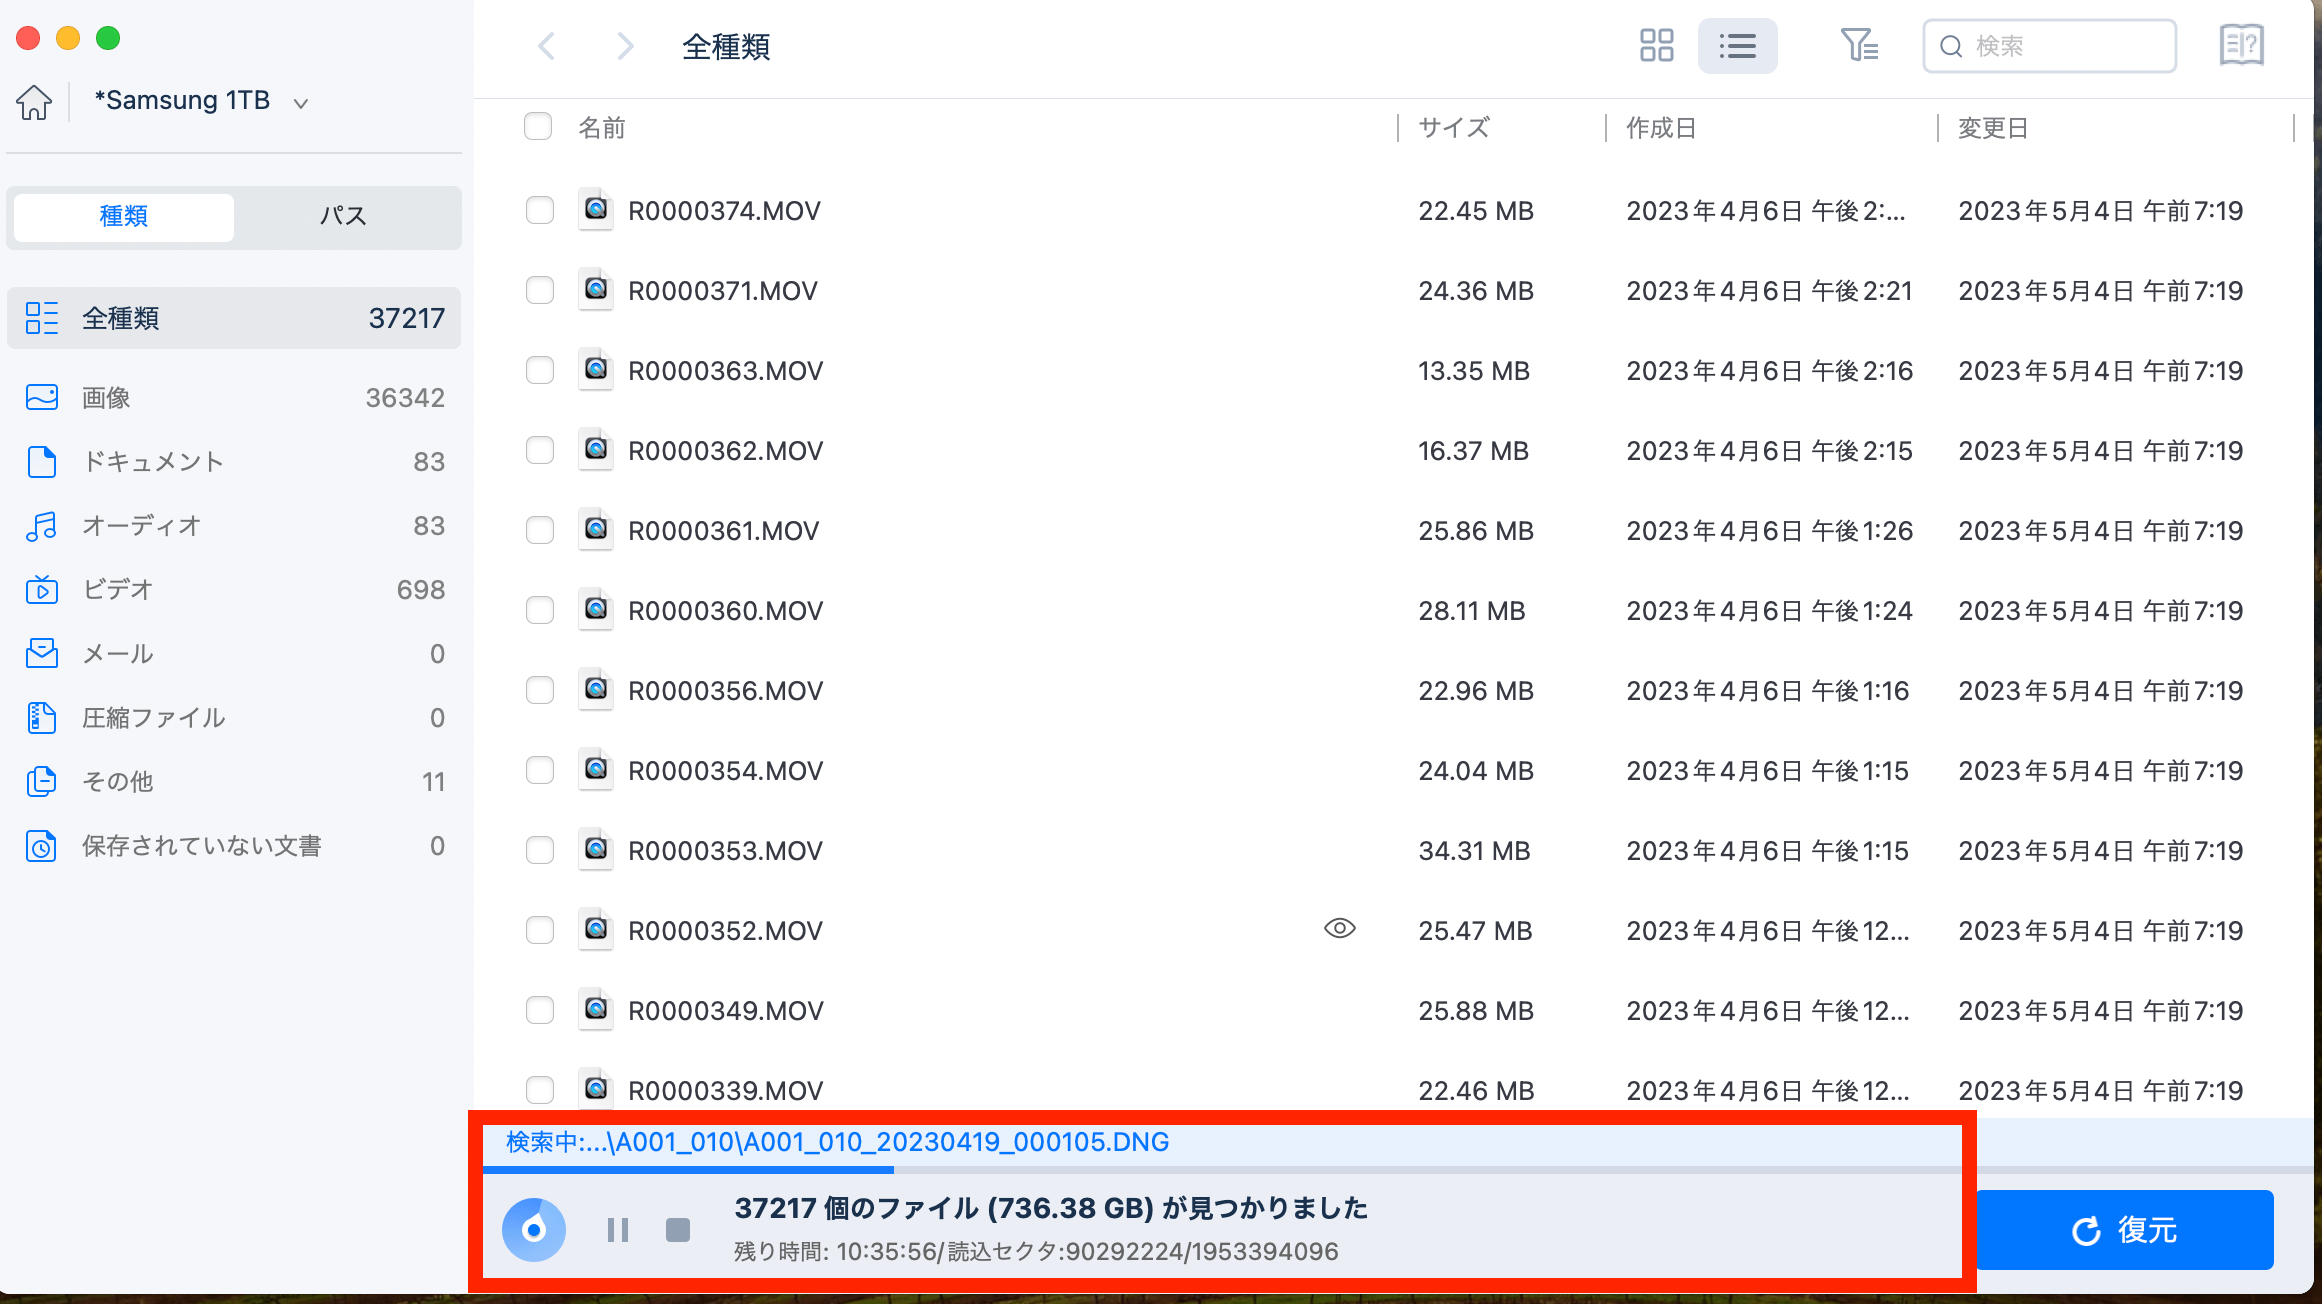Stop the scan
This screenshot has height=1304, width=2322.
(x=678, y=1229)
